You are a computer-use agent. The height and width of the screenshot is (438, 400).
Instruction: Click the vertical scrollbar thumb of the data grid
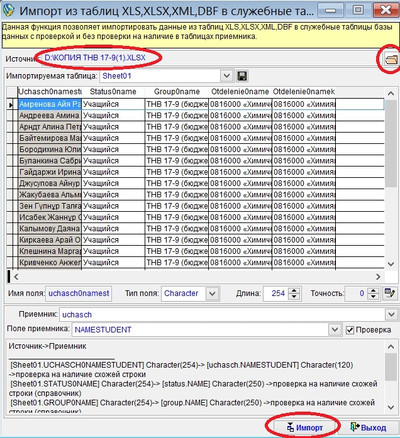391,143
